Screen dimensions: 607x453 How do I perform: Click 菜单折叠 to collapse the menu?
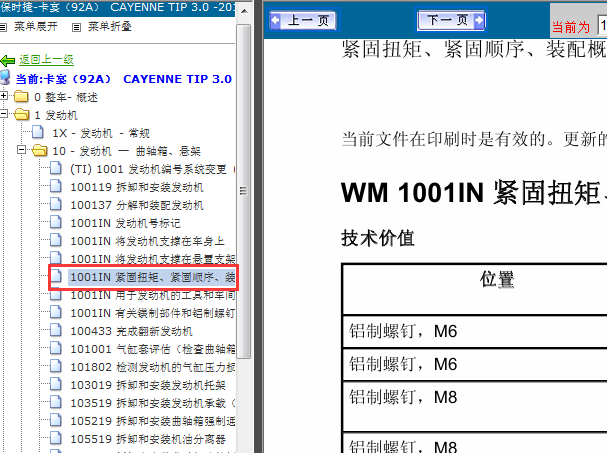110,26
